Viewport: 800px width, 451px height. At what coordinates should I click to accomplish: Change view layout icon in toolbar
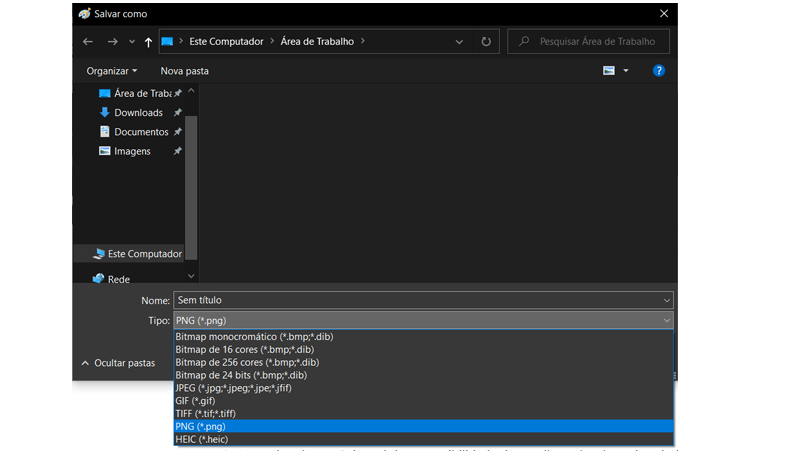[609, 70]
